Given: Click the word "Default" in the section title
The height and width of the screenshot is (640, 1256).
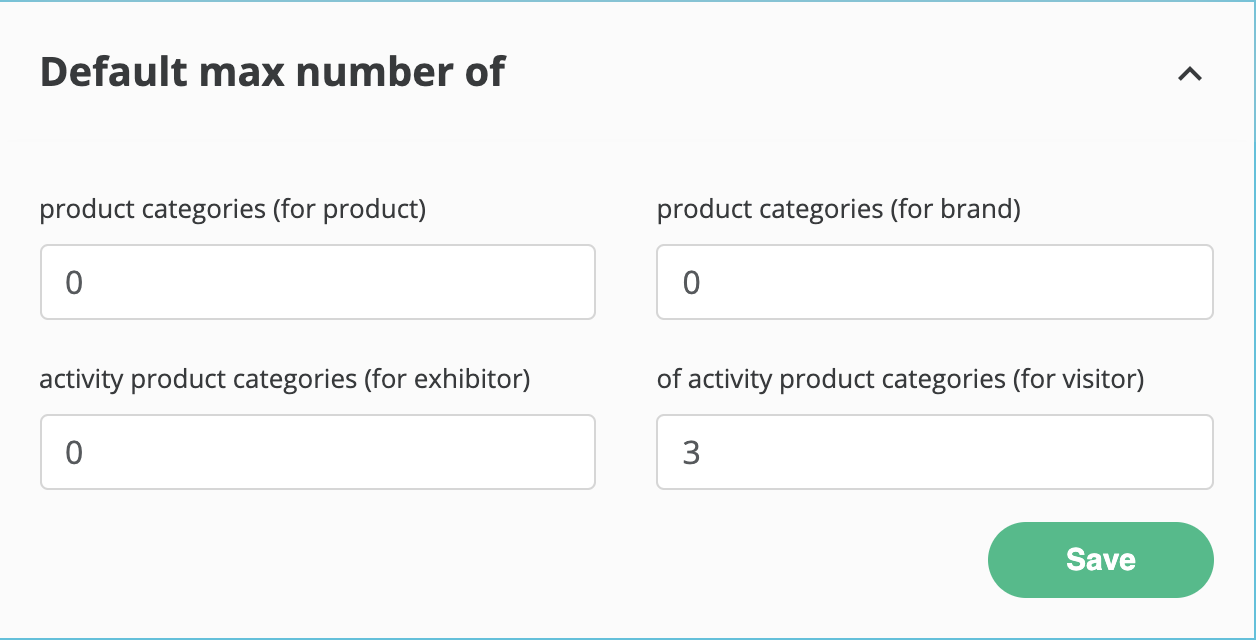Looking at the screenshot, I should click(109, 73).
